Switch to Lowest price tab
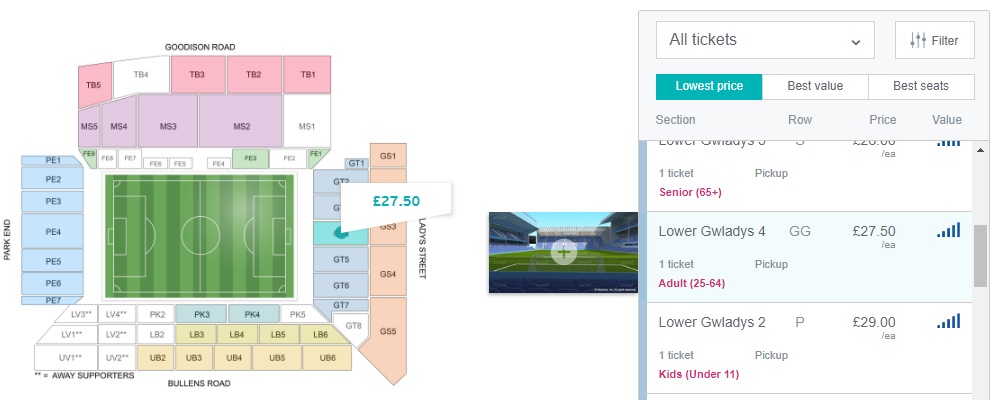998x400 pixels. (709, 87)
